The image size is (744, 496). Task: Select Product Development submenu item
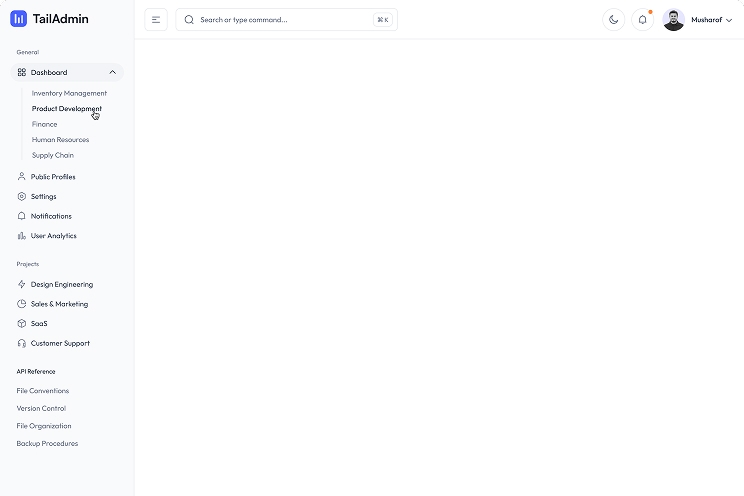(67, 109)
